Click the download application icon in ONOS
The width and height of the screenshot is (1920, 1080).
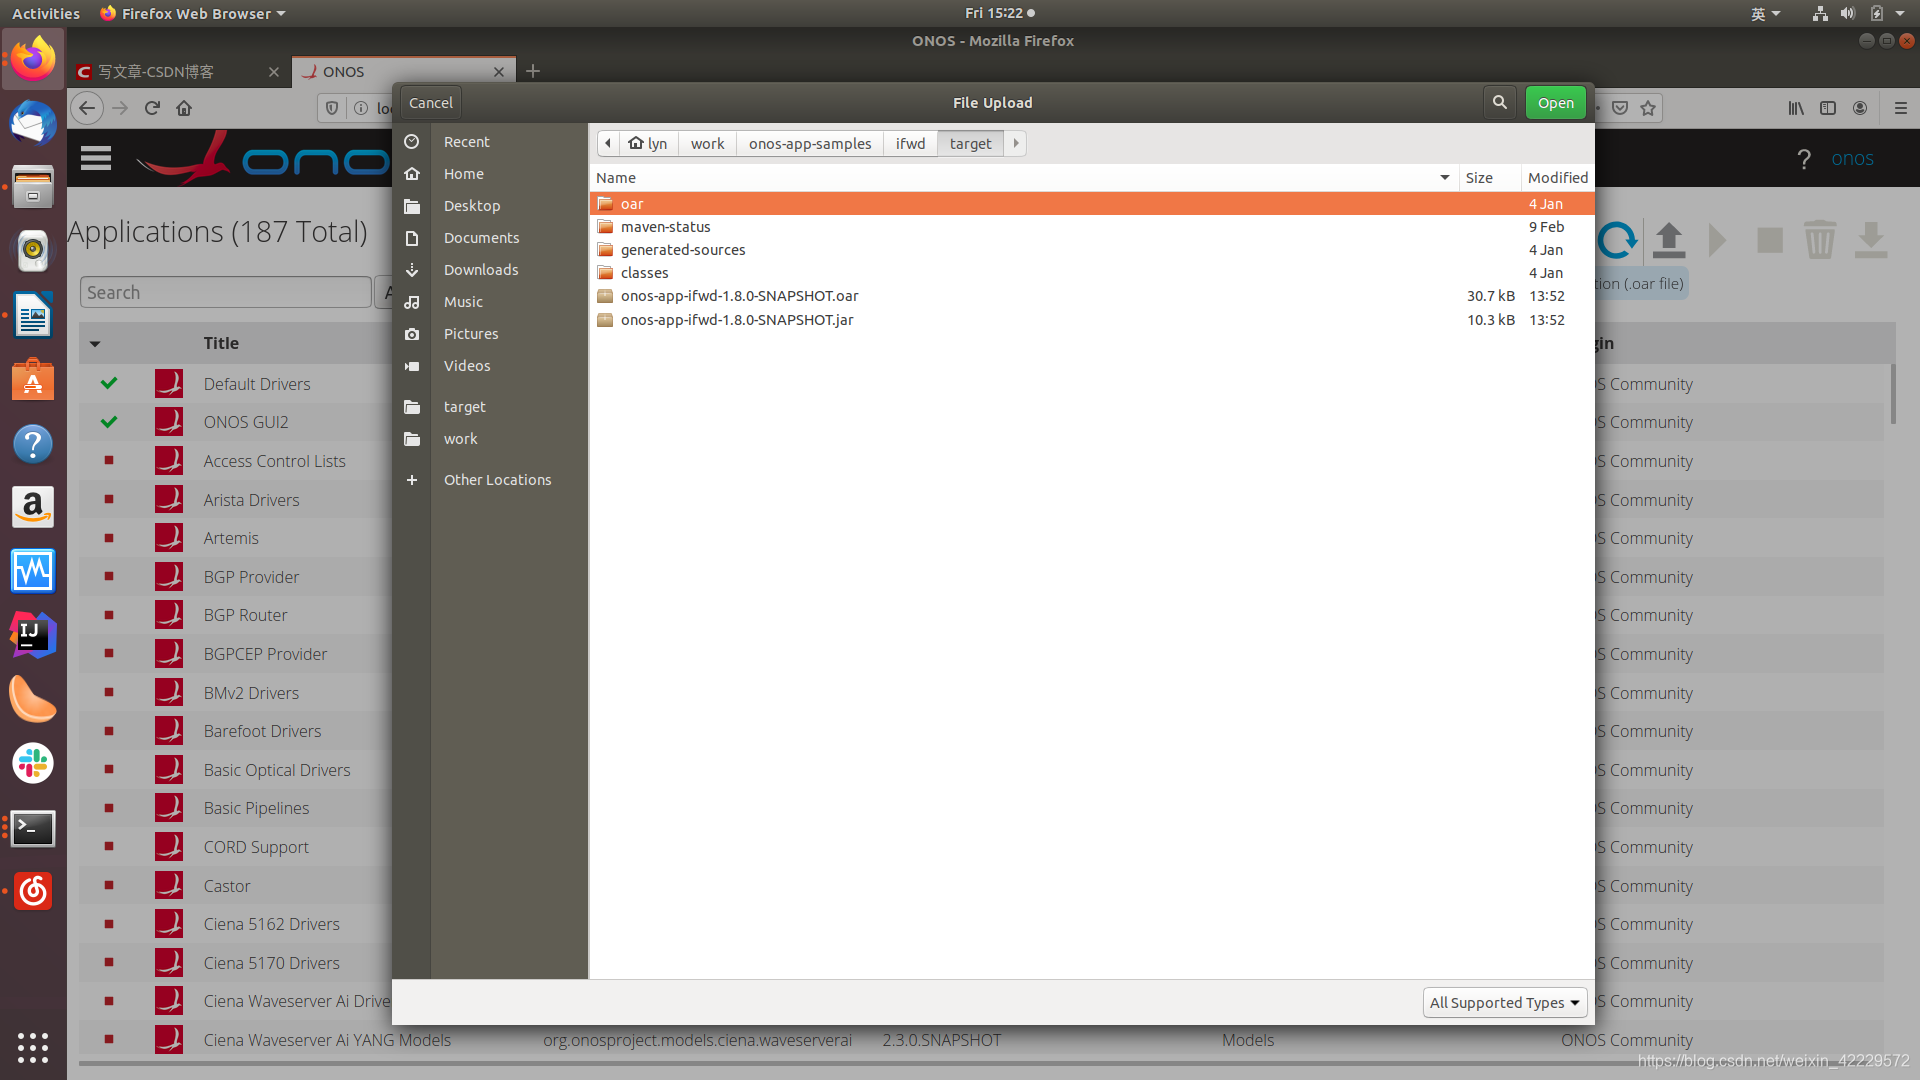(x=1871, y=240)
